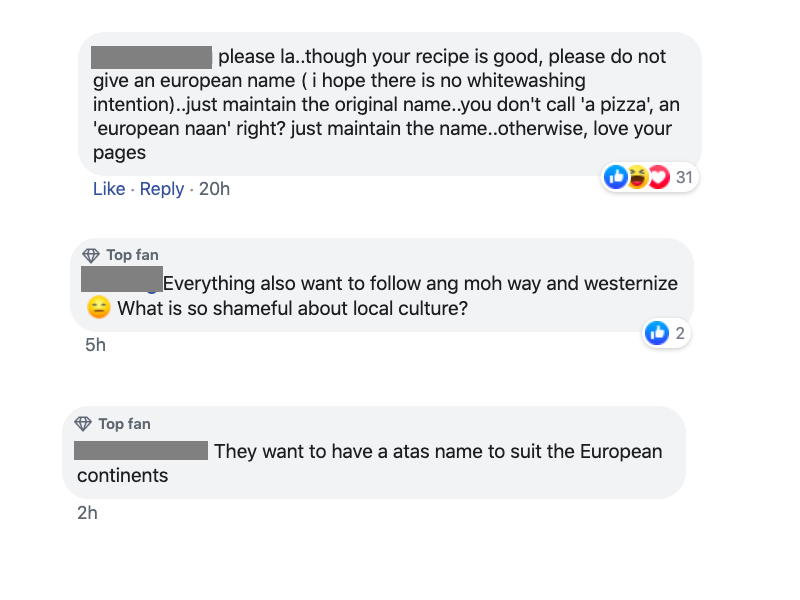Open the redacted author name before 'please la'
This screenshot has height=600, width=800.
(151, 57)
